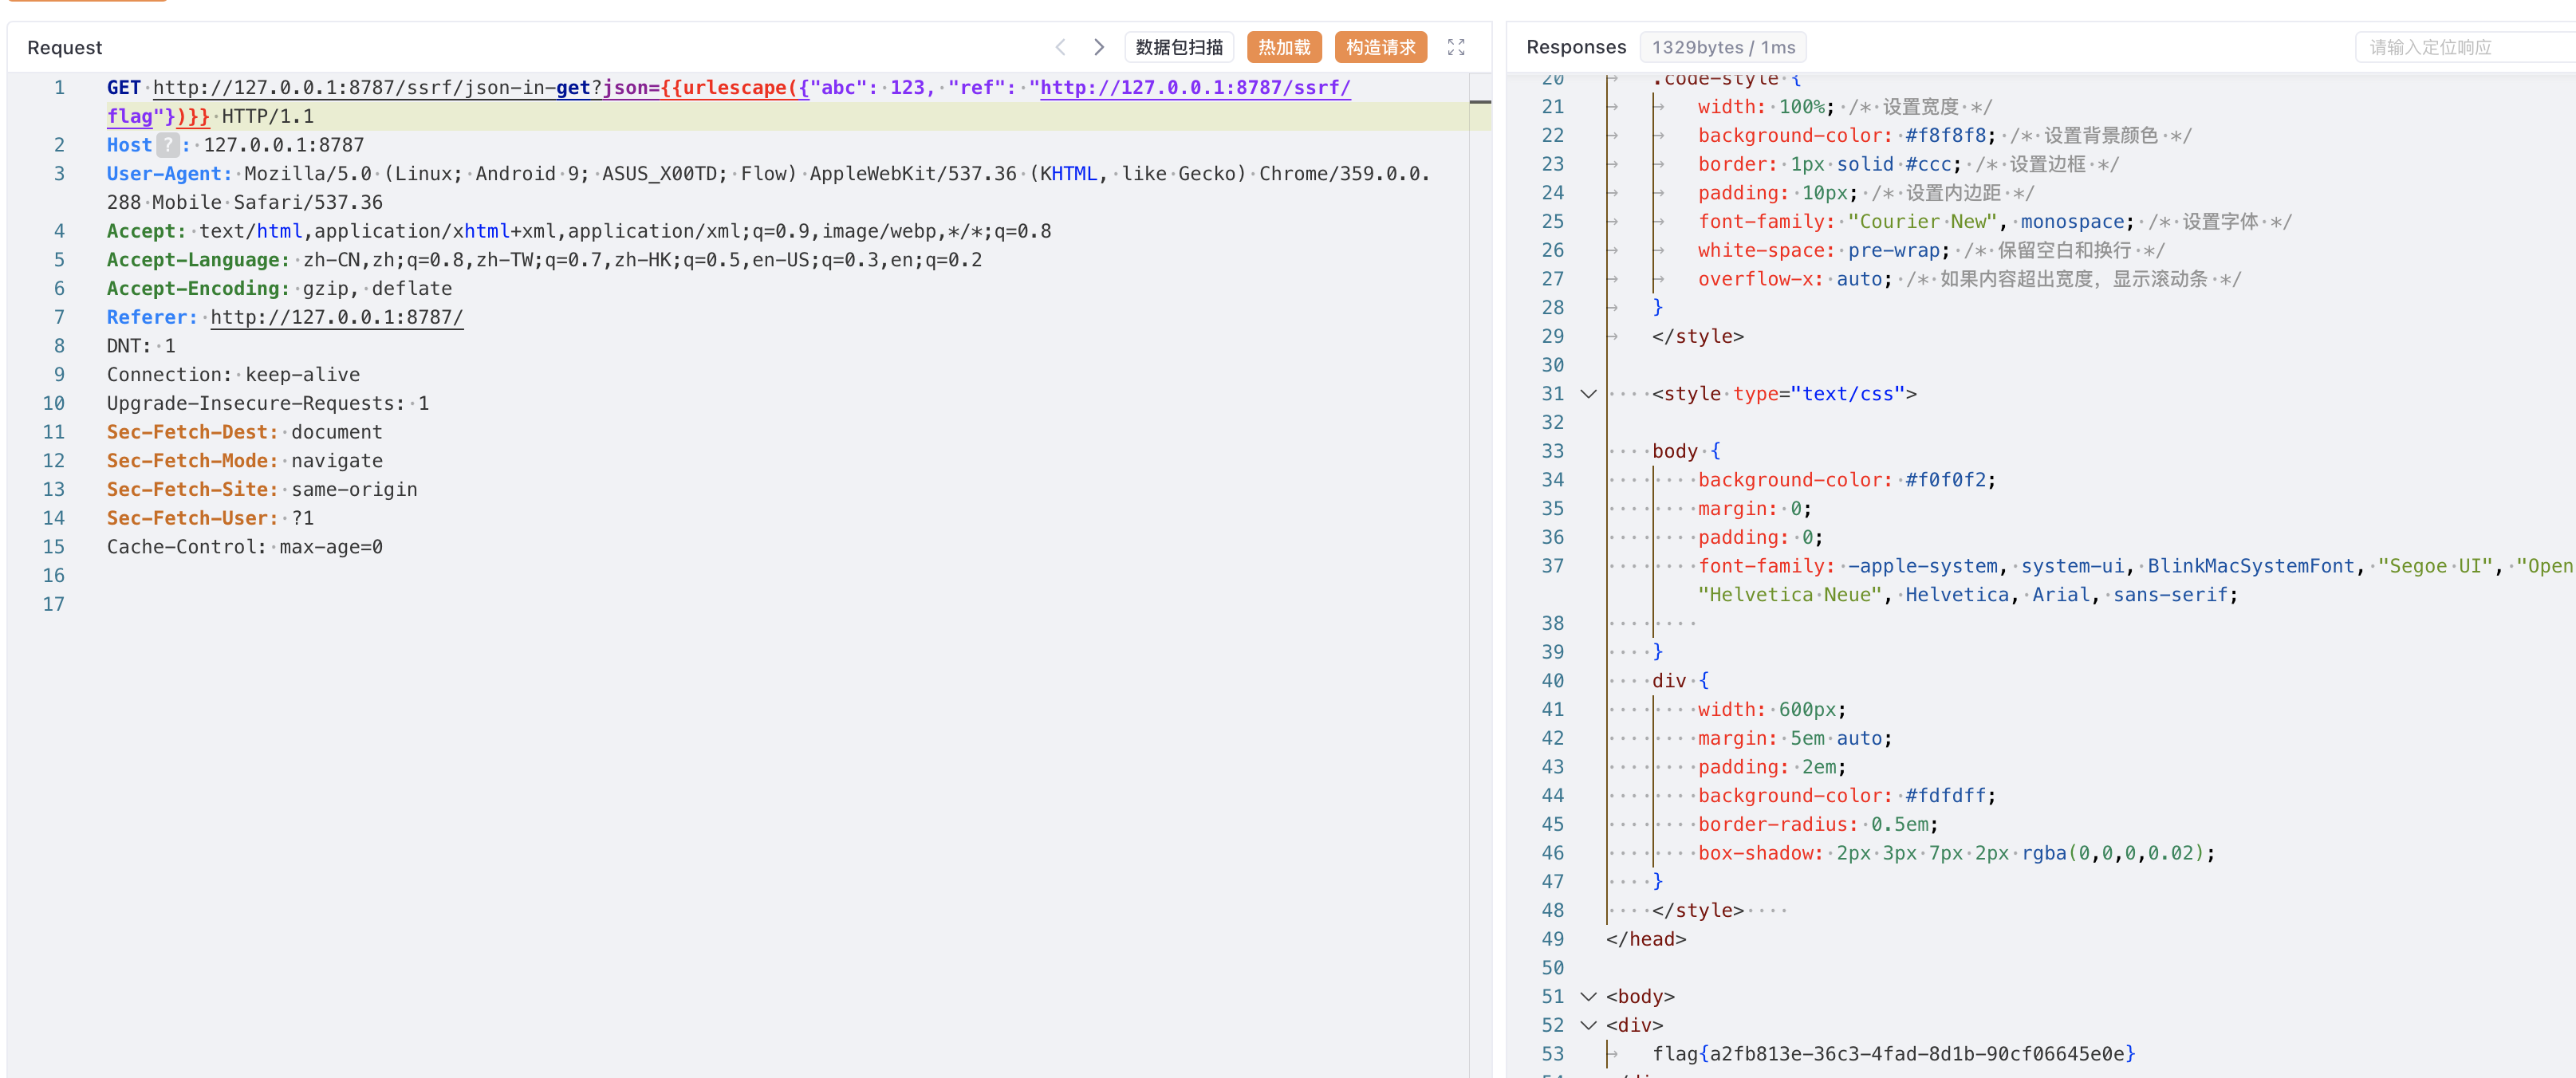Click the 1329bytes / 1ms response info tag
Screen dimensions: 2576x1078
point(1723,47)
